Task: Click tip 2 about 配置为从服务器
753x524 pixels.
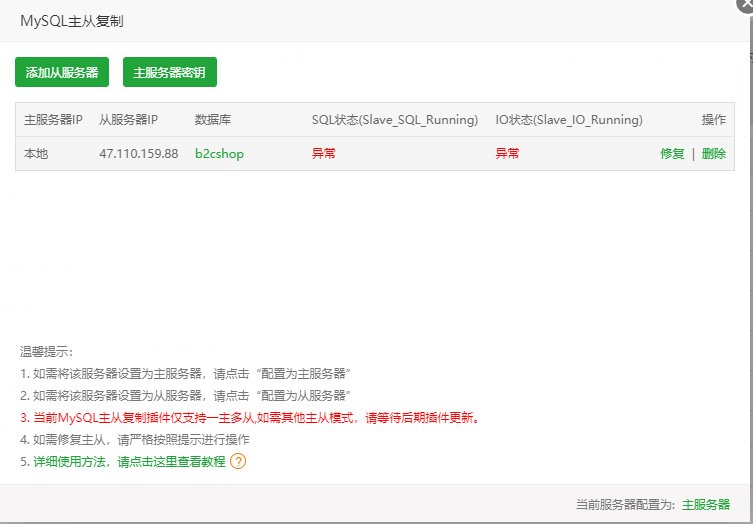Action: (185, 396)
